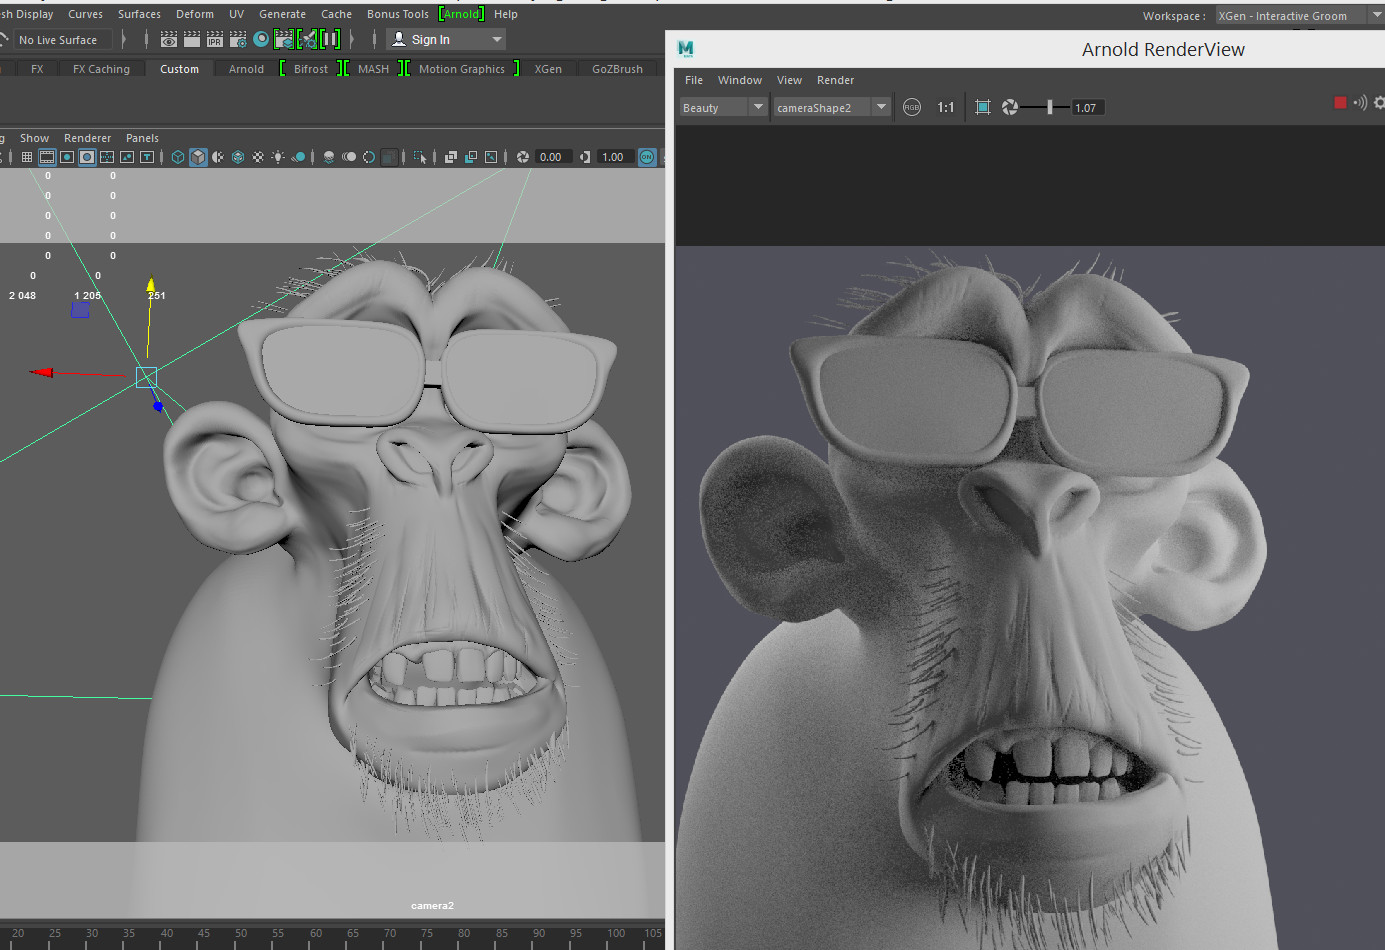Toggle motion blur icon in viewport

(x=349, y=157)
